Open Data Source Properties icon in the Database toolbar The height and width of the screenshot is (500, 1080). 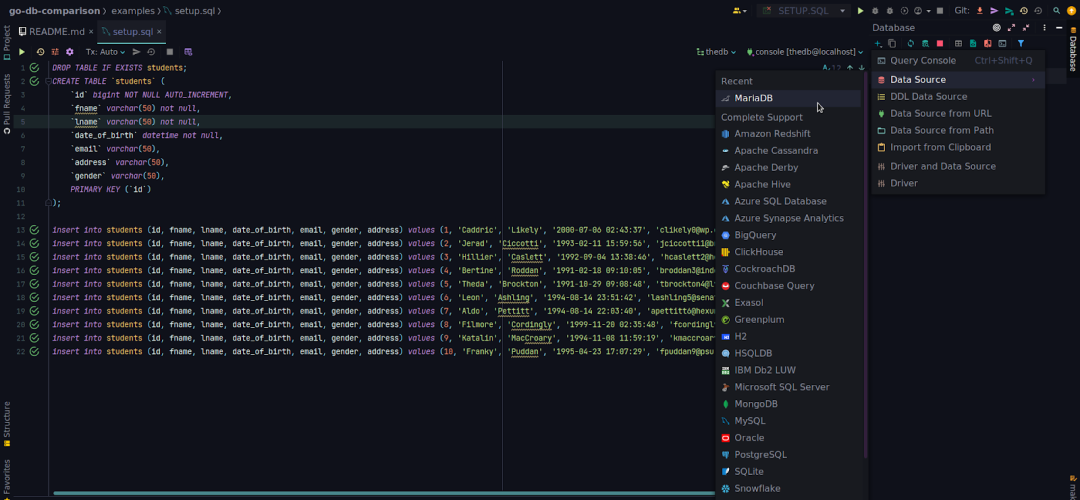coord(925,43)
